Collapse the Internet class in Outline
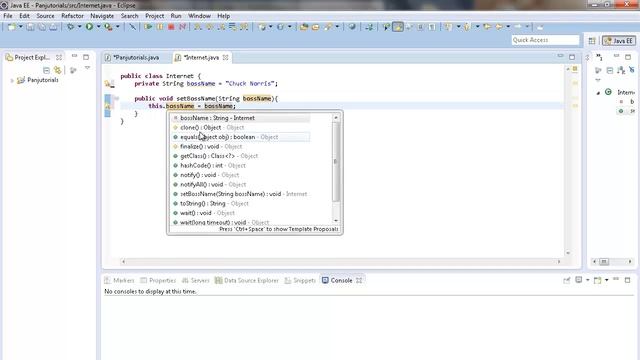Image resolution: width=640 pixels, height=360 pixels. (x=598, y=93)
